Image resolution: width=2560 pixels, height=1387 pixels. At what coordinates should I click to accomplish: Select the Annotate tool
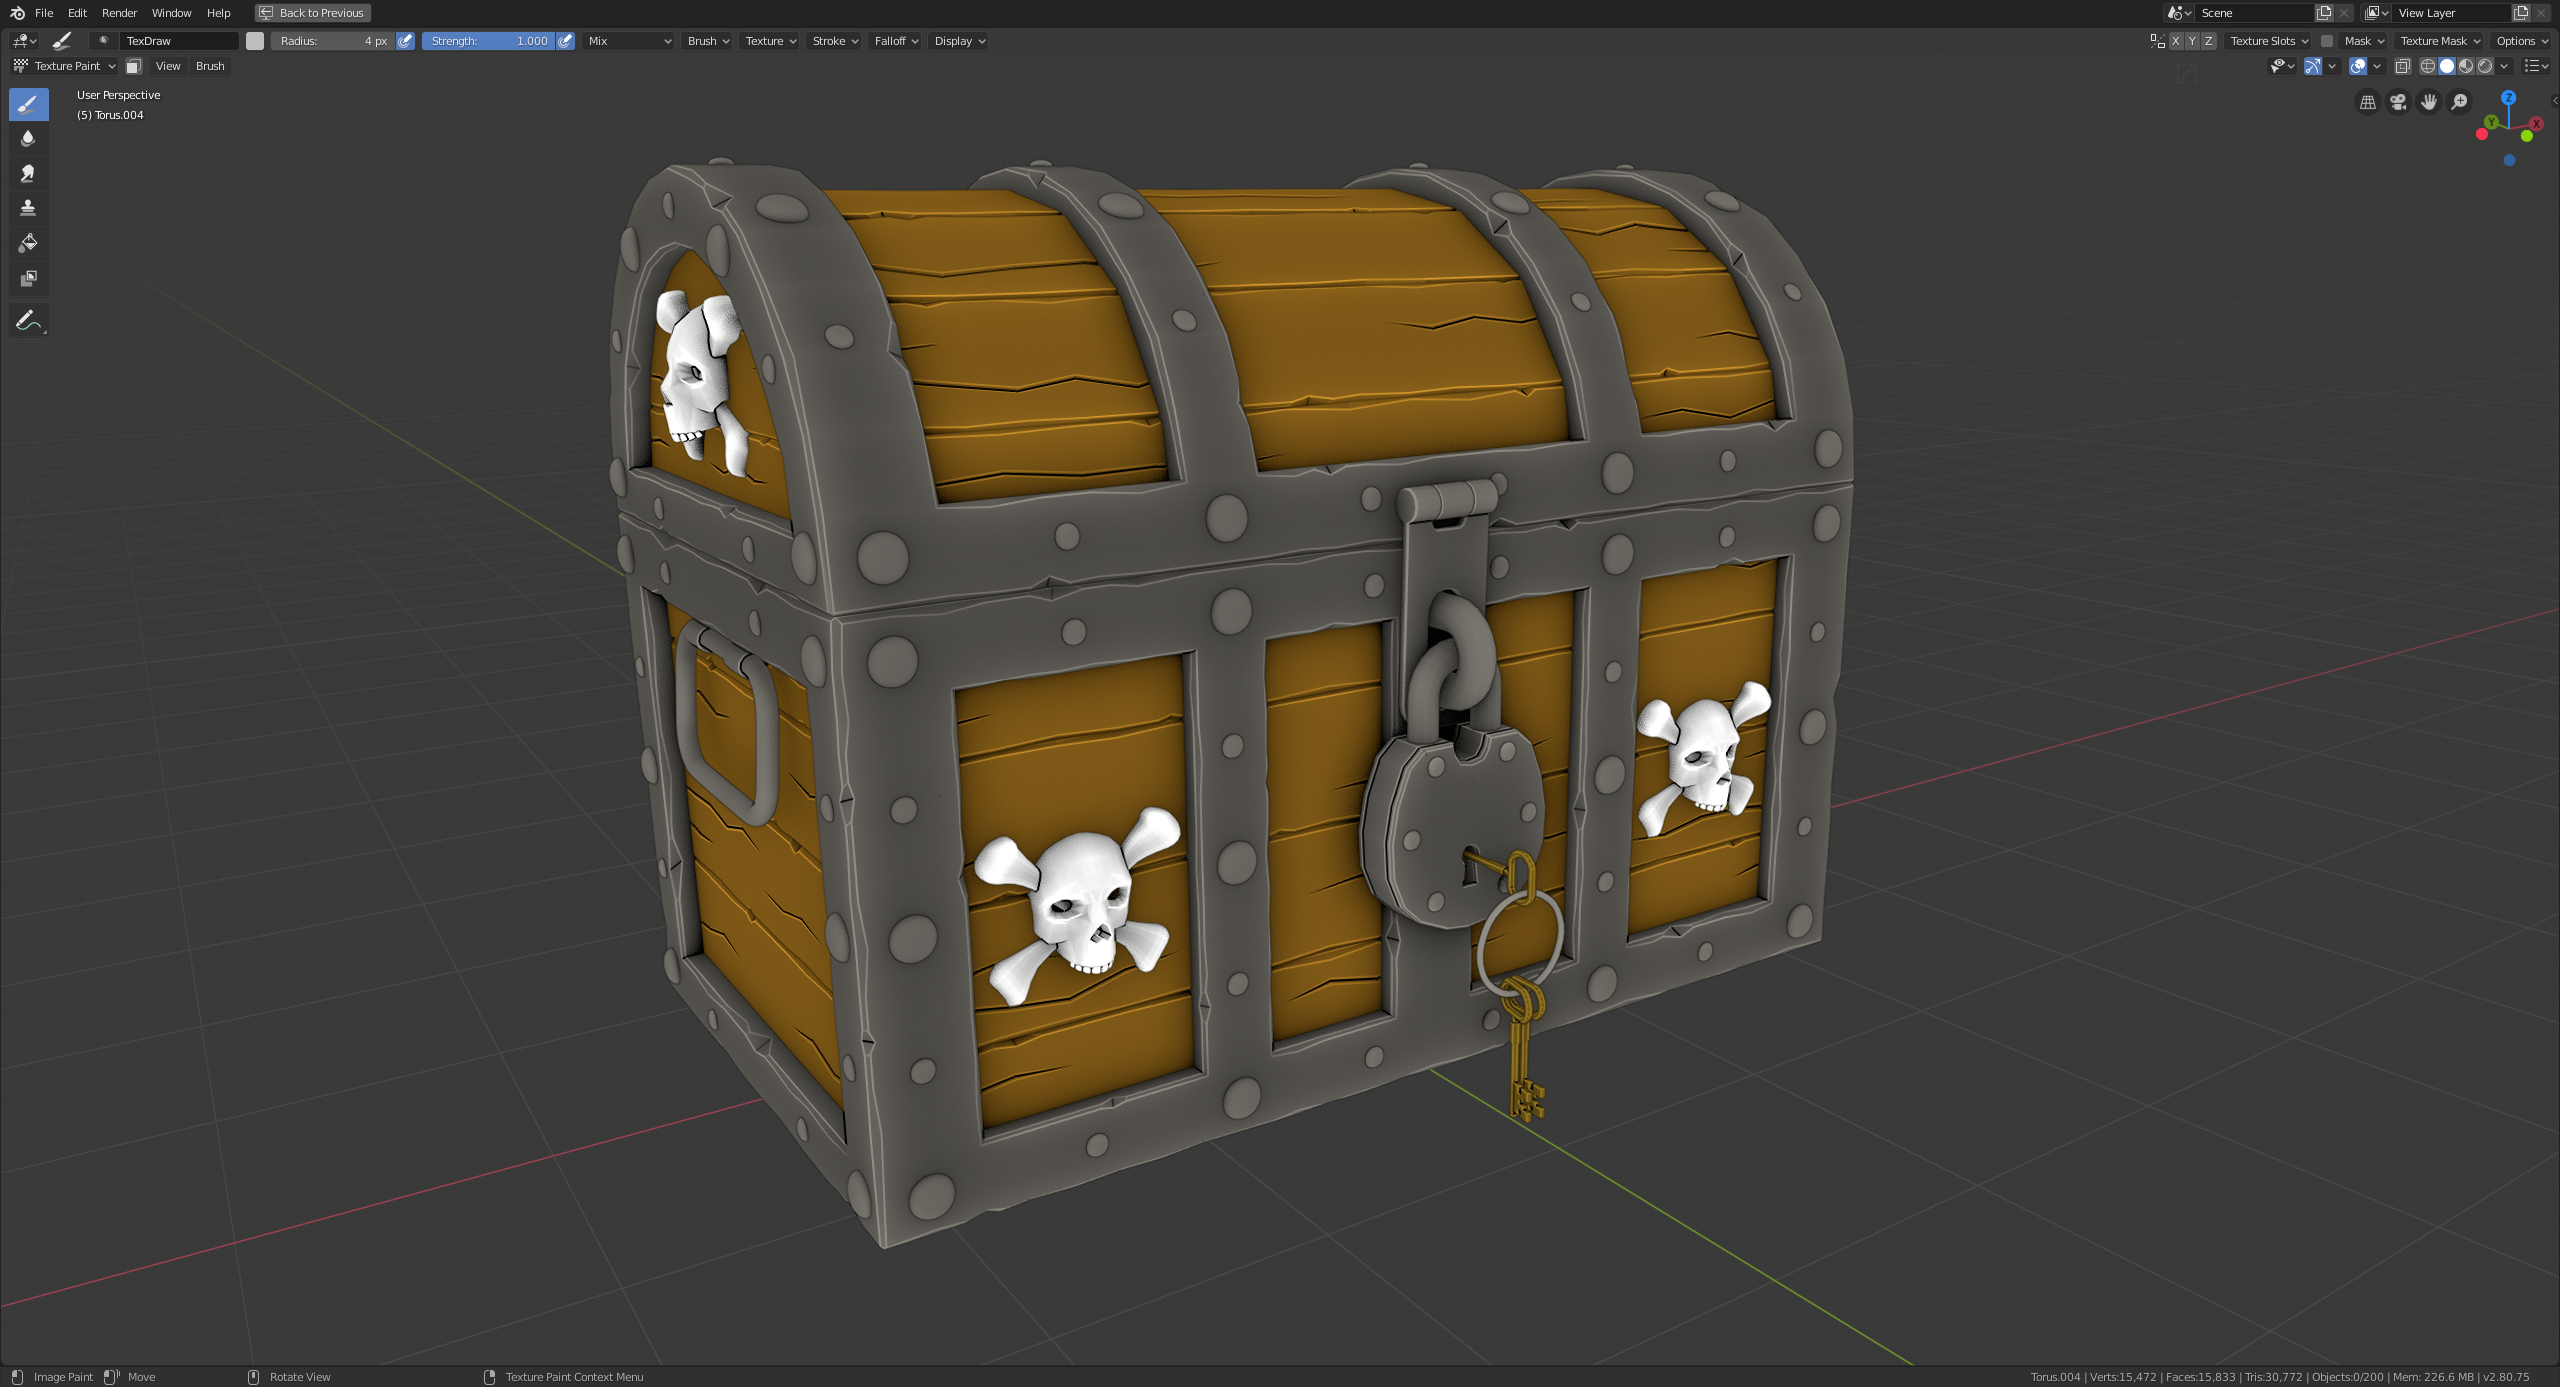click(x=28, y=320)
